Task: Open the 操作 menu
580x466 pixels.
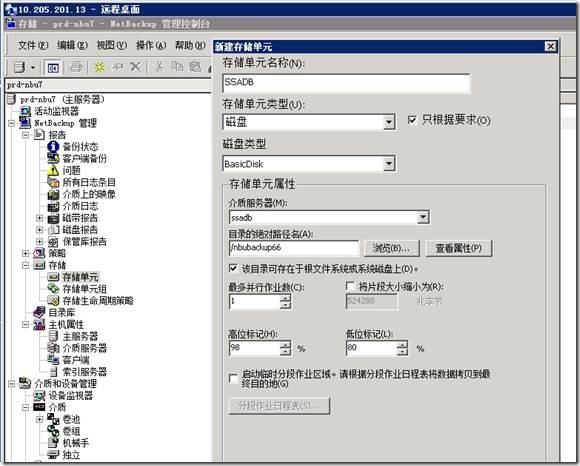Action: [x=151, y=45]
